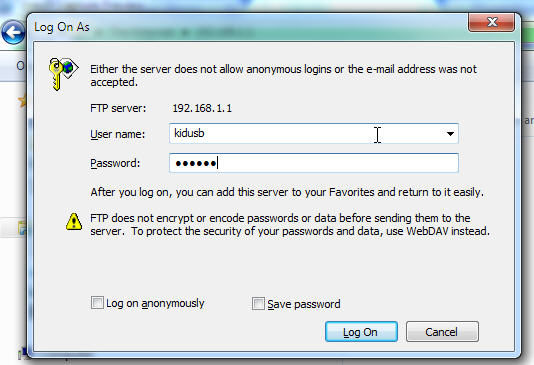Screen dimensions: 534x365
Task: Focus the User name field containing kidusb
Action: [314, 133]
